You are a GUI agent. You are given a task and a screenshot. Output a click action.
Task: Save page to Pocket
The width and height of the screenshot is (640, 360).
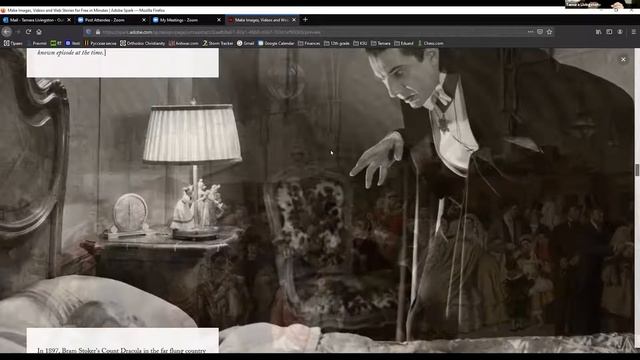coord(540,32)
